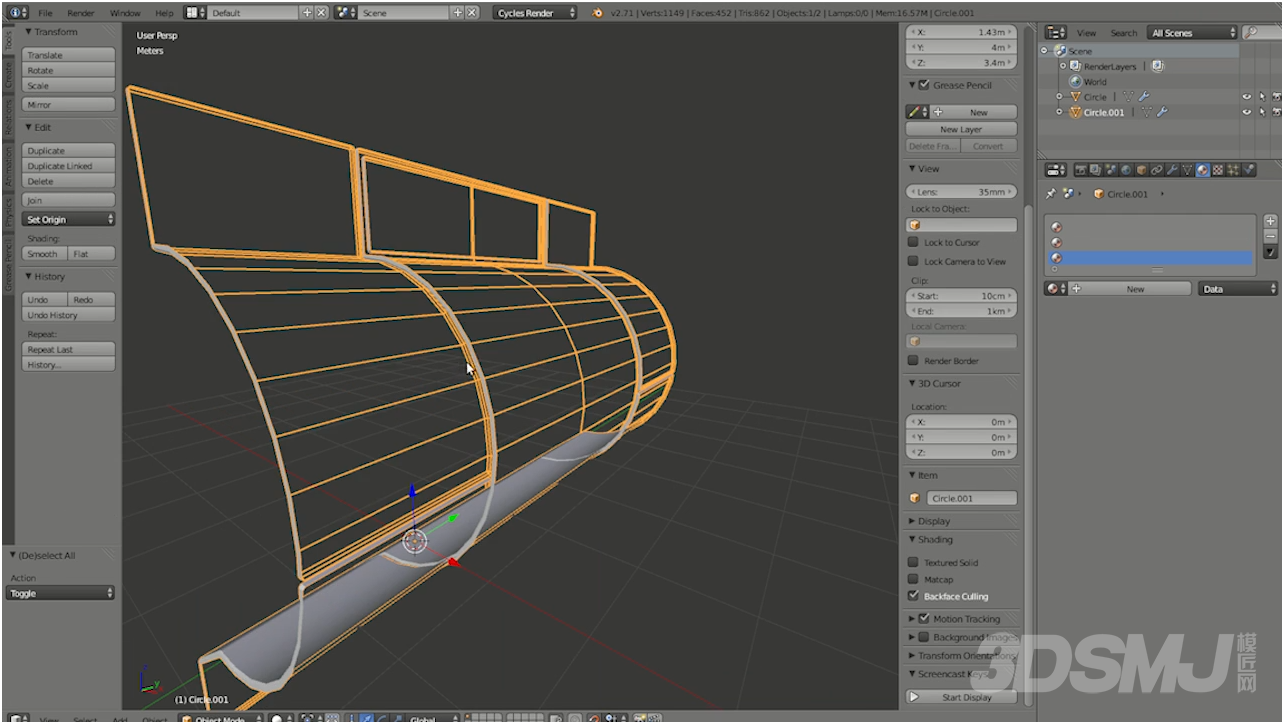Adjust the Lens 35mm slider field
Viewport: 1284px width, 724px height.
pyautogui.click(x=961, y=191)
